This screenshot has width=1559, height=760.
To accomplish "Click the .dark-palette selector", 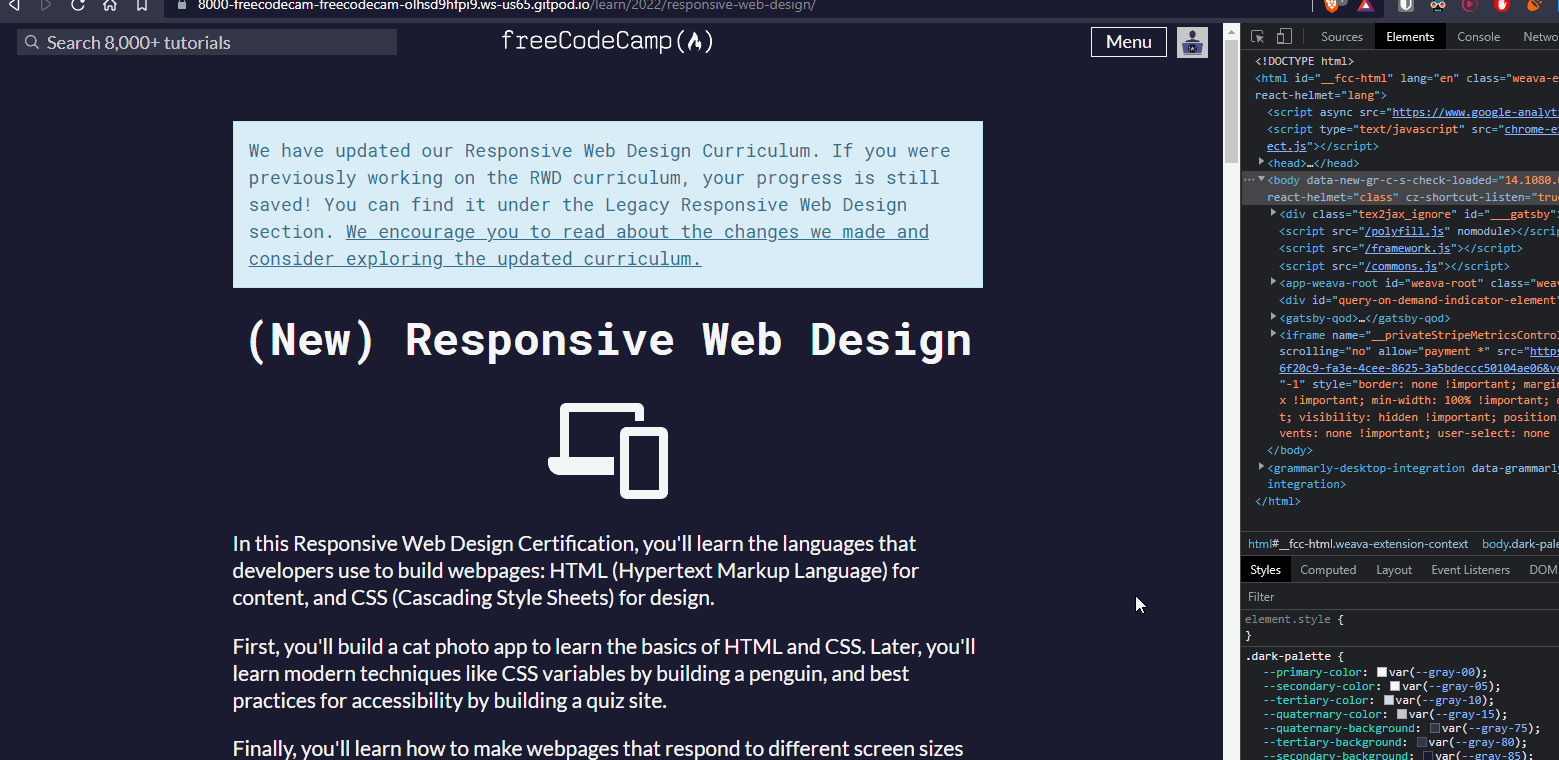I will tap(1288, 656).
